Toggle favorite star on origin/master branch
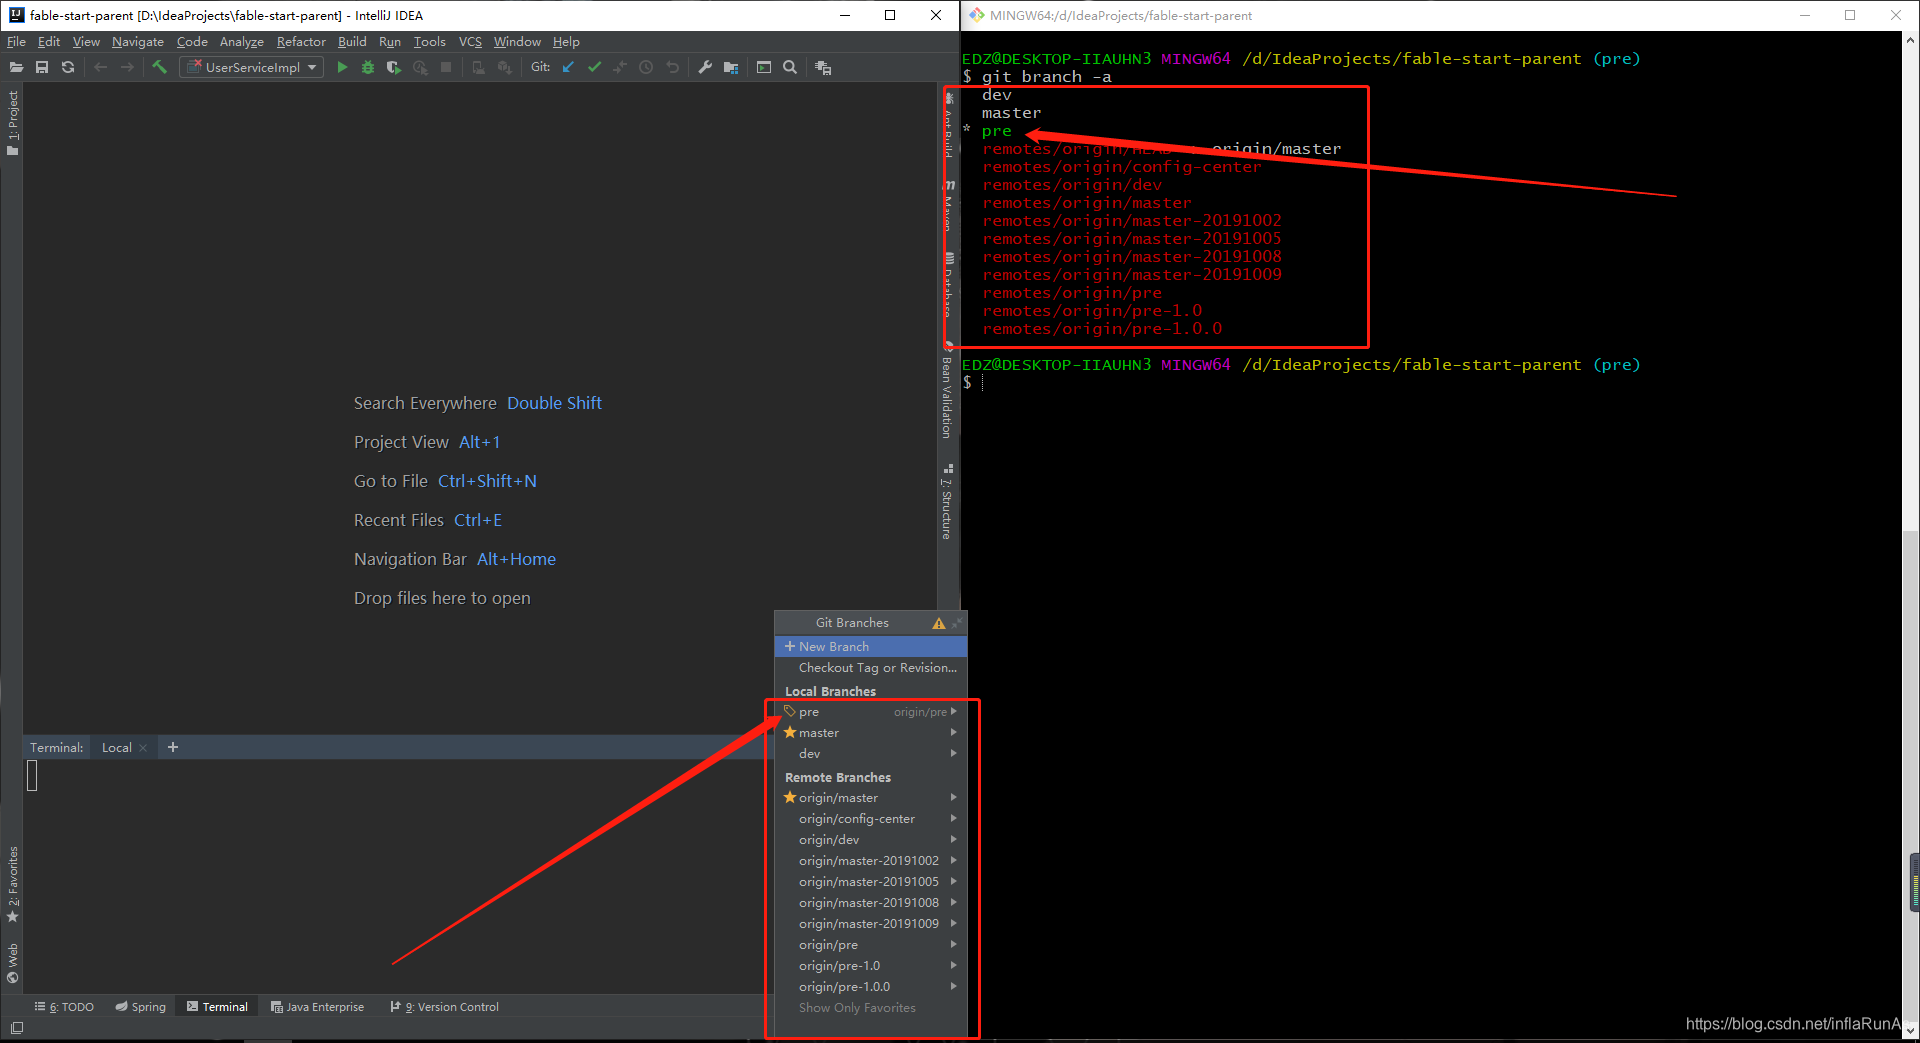The height and width of the screenshot is (1043, 1920). [790, 797]
